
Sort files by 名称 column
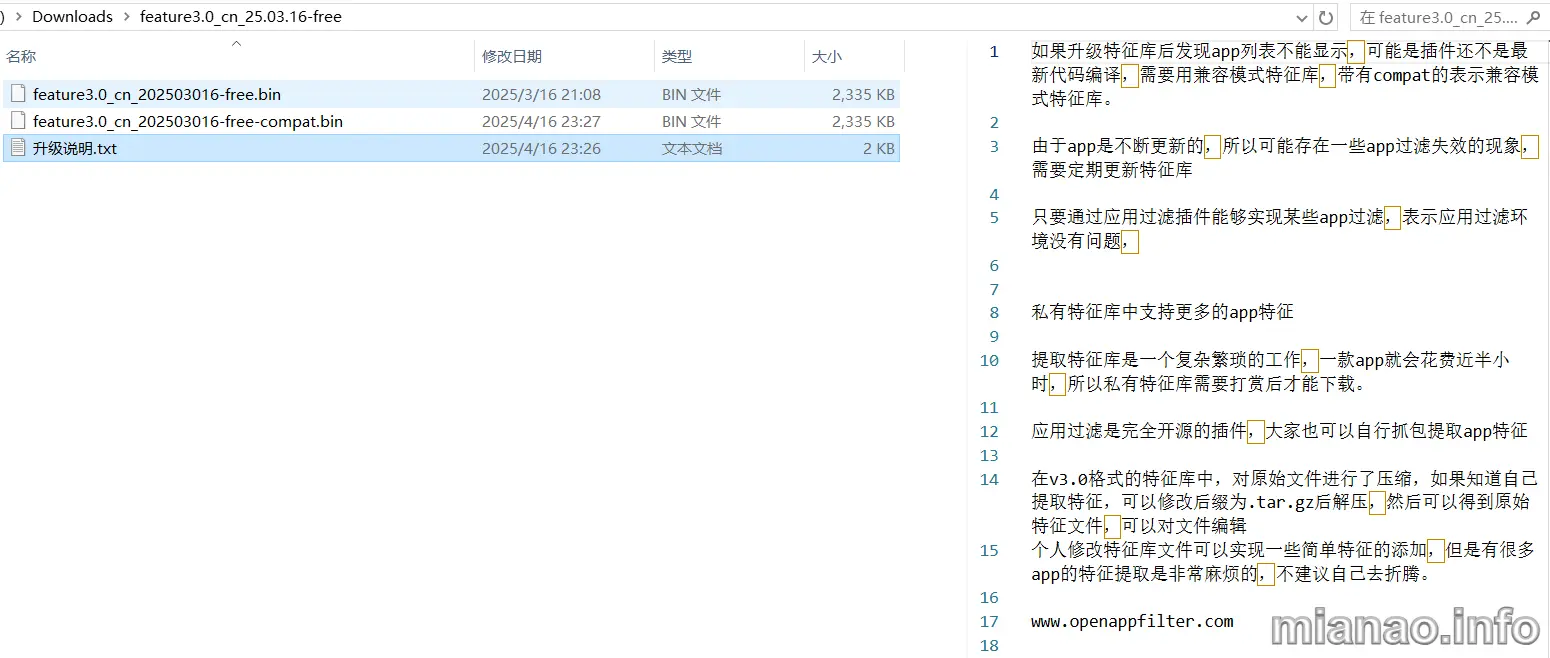22,57
